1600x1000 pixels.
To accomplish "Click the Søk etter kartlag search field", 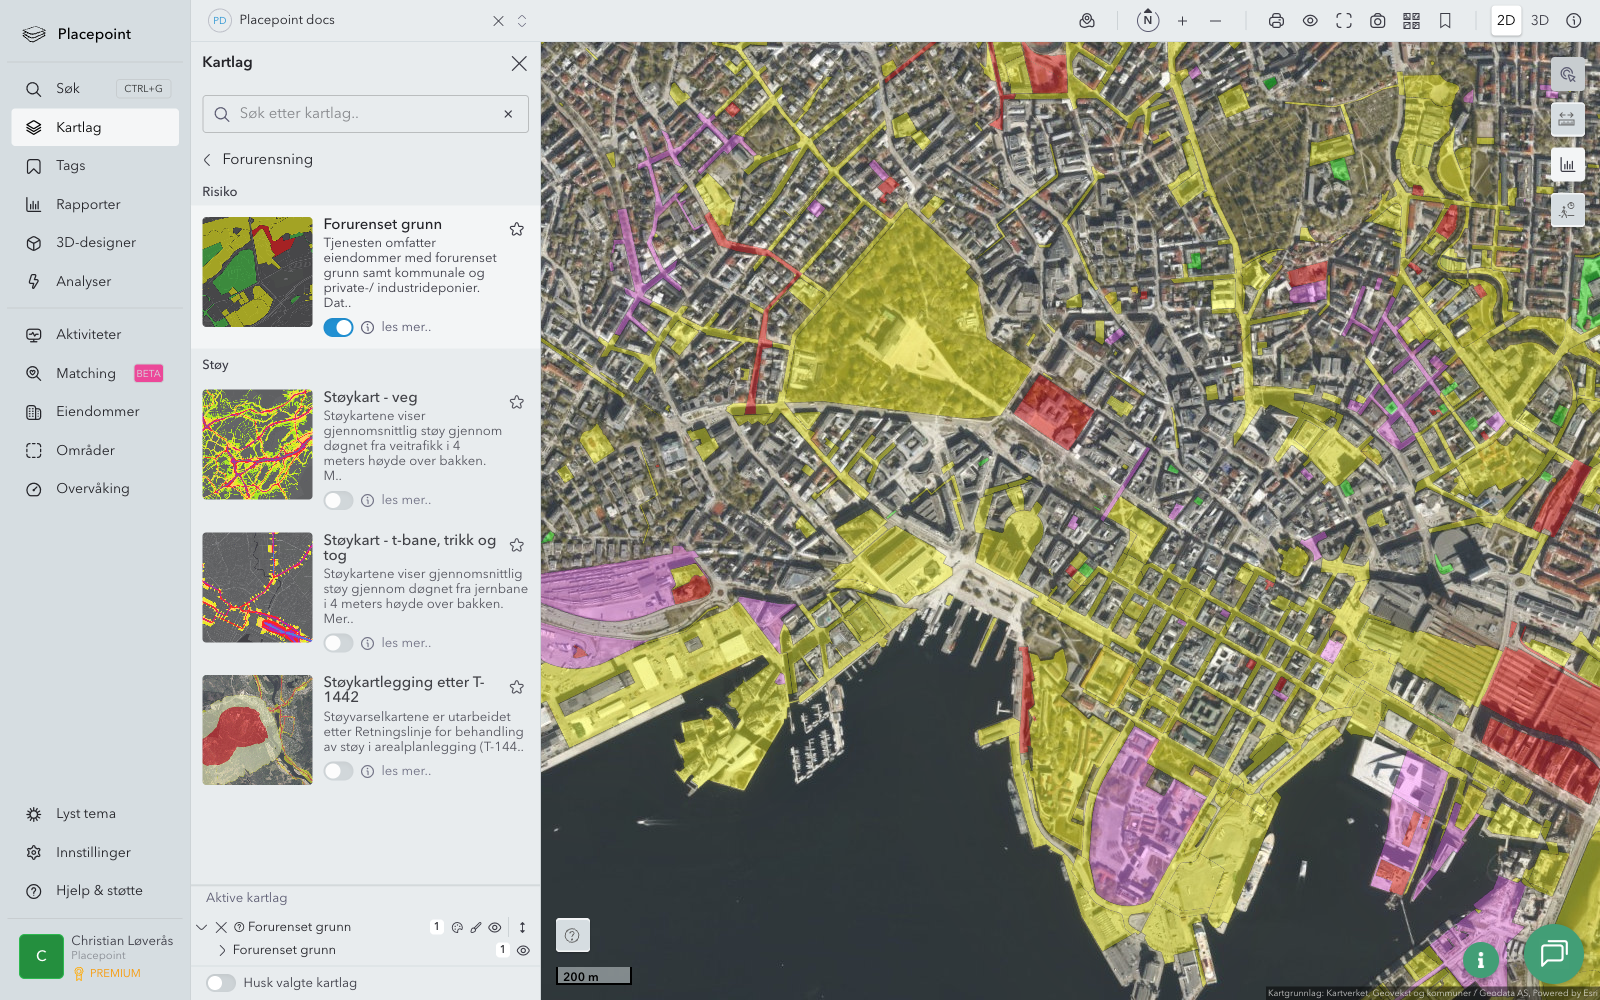I will 365,114.
